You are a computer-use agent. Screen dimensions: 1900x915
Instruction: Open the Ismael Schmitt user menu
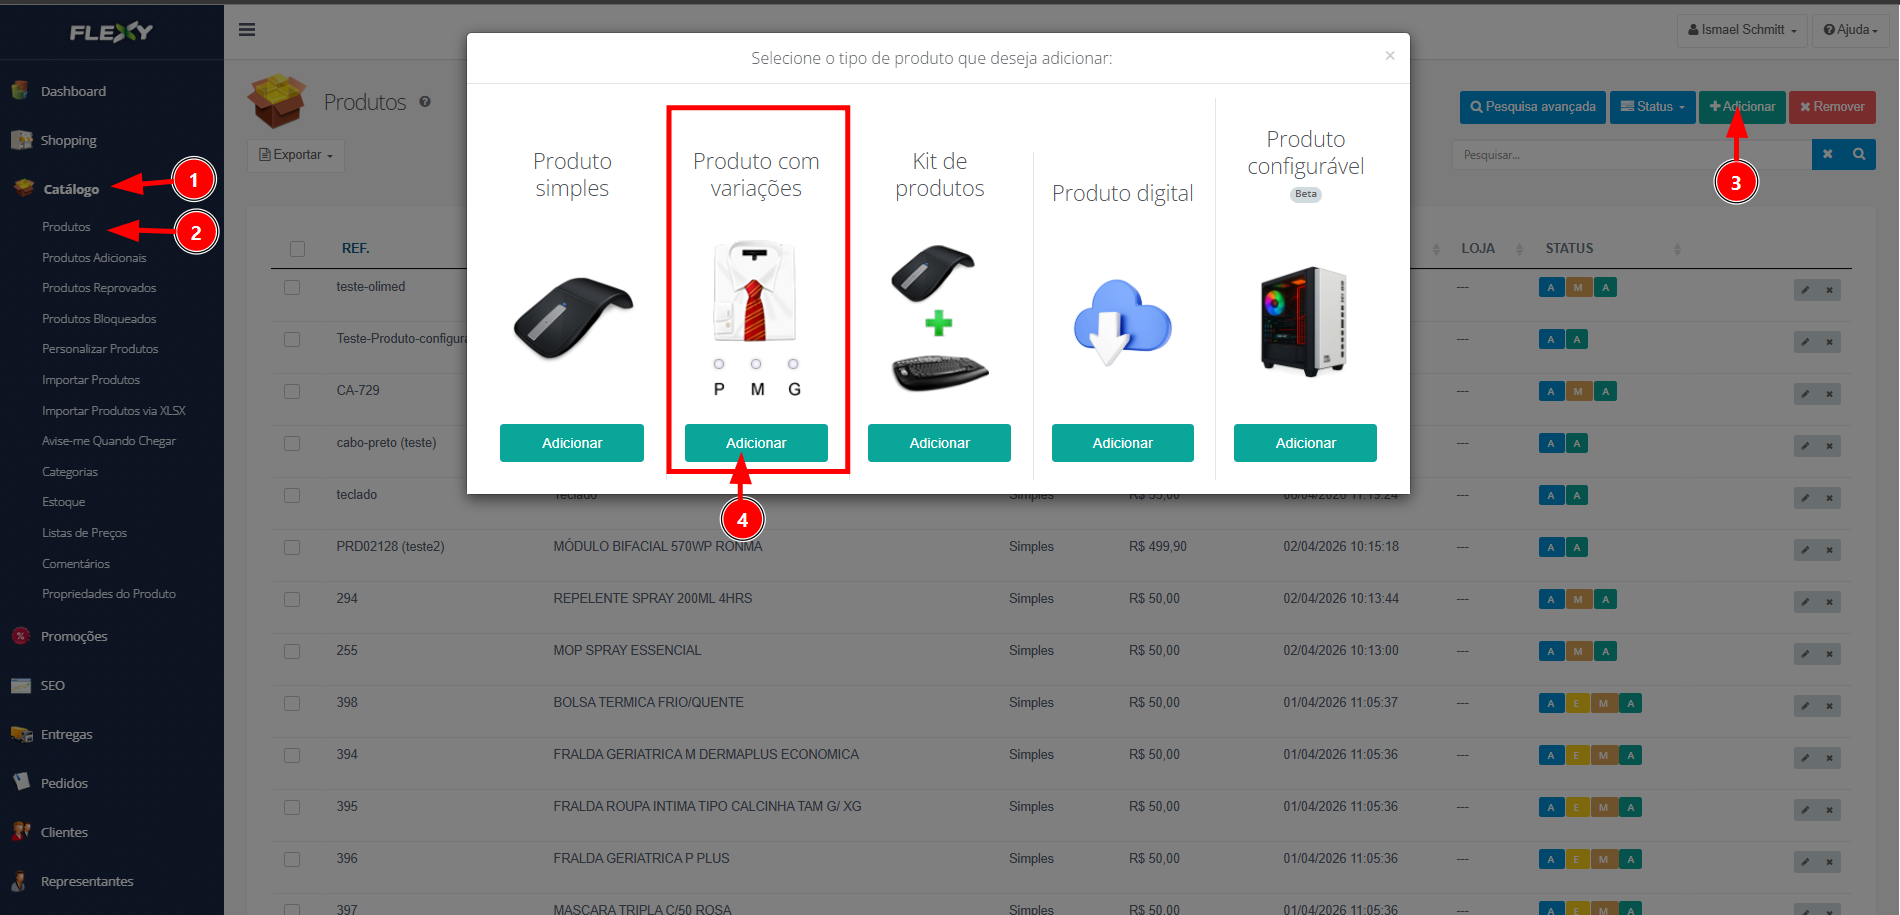click(x=1742, y=30)
